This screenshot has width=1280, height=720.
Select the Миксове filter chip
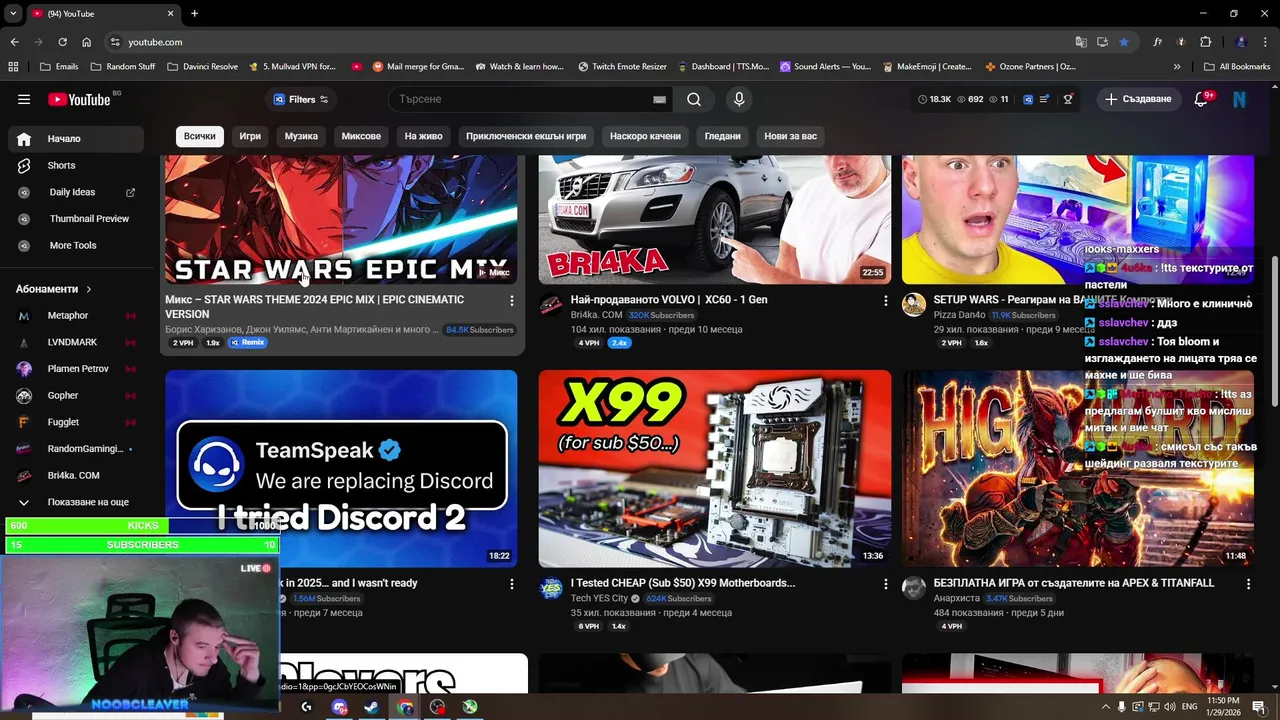[x=361, y=136]
